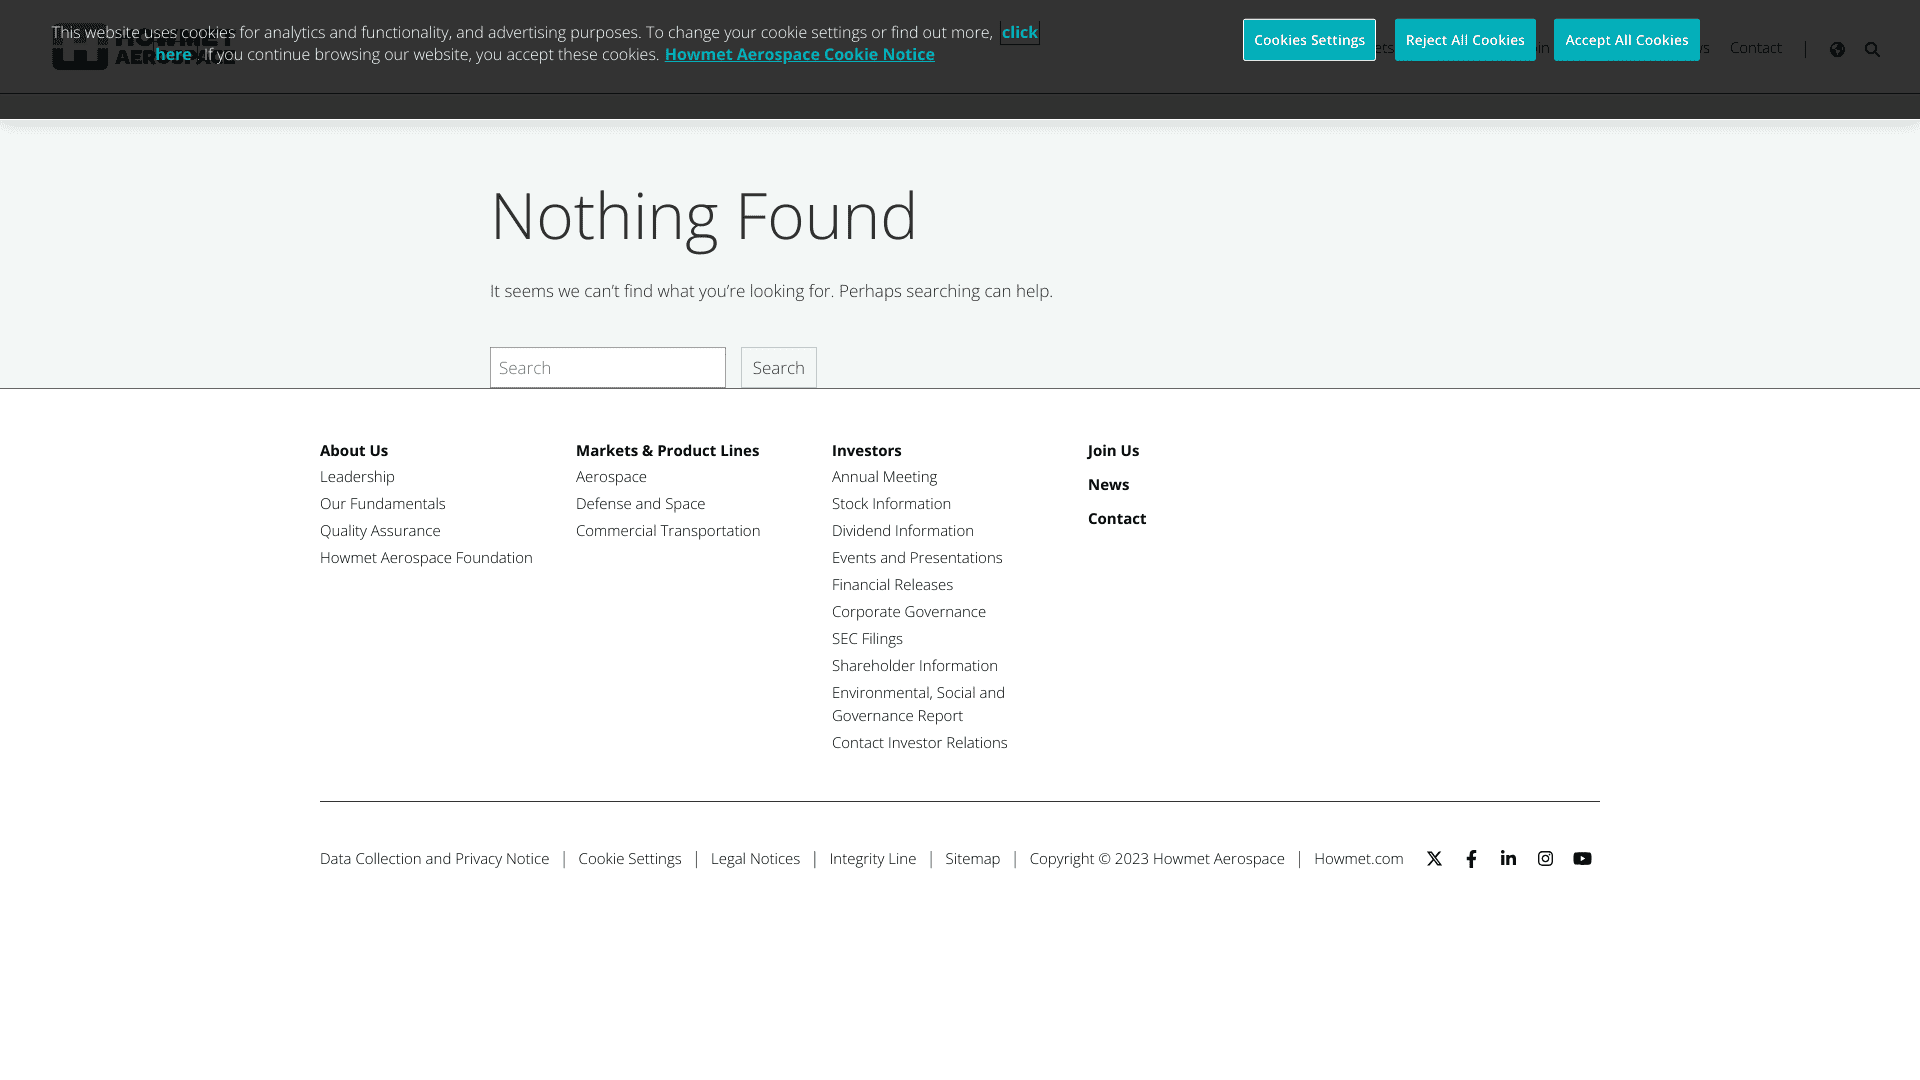The height and width of the screenshot is (1080, 1920).
Task: Click the globe language icon in header
Action: [x=1837, y=49]
